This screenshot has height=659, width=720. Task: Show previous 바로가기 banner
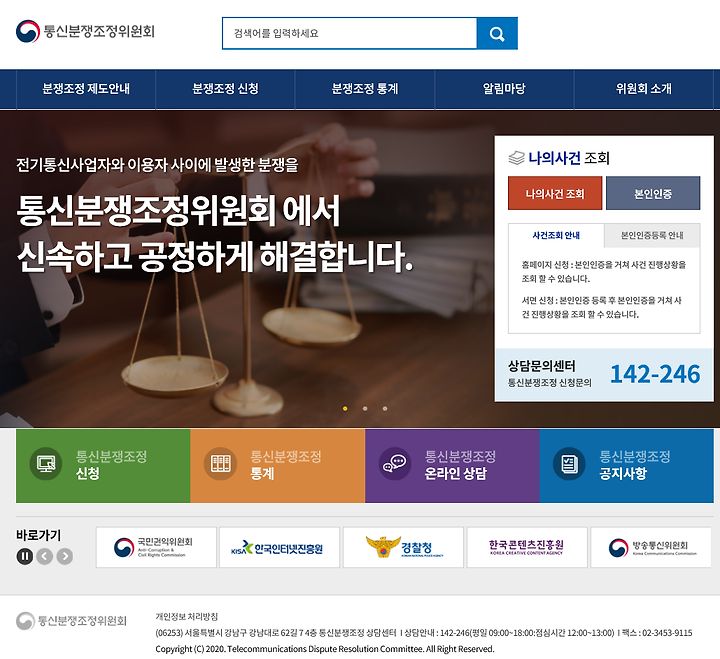(x=45, y=556)
